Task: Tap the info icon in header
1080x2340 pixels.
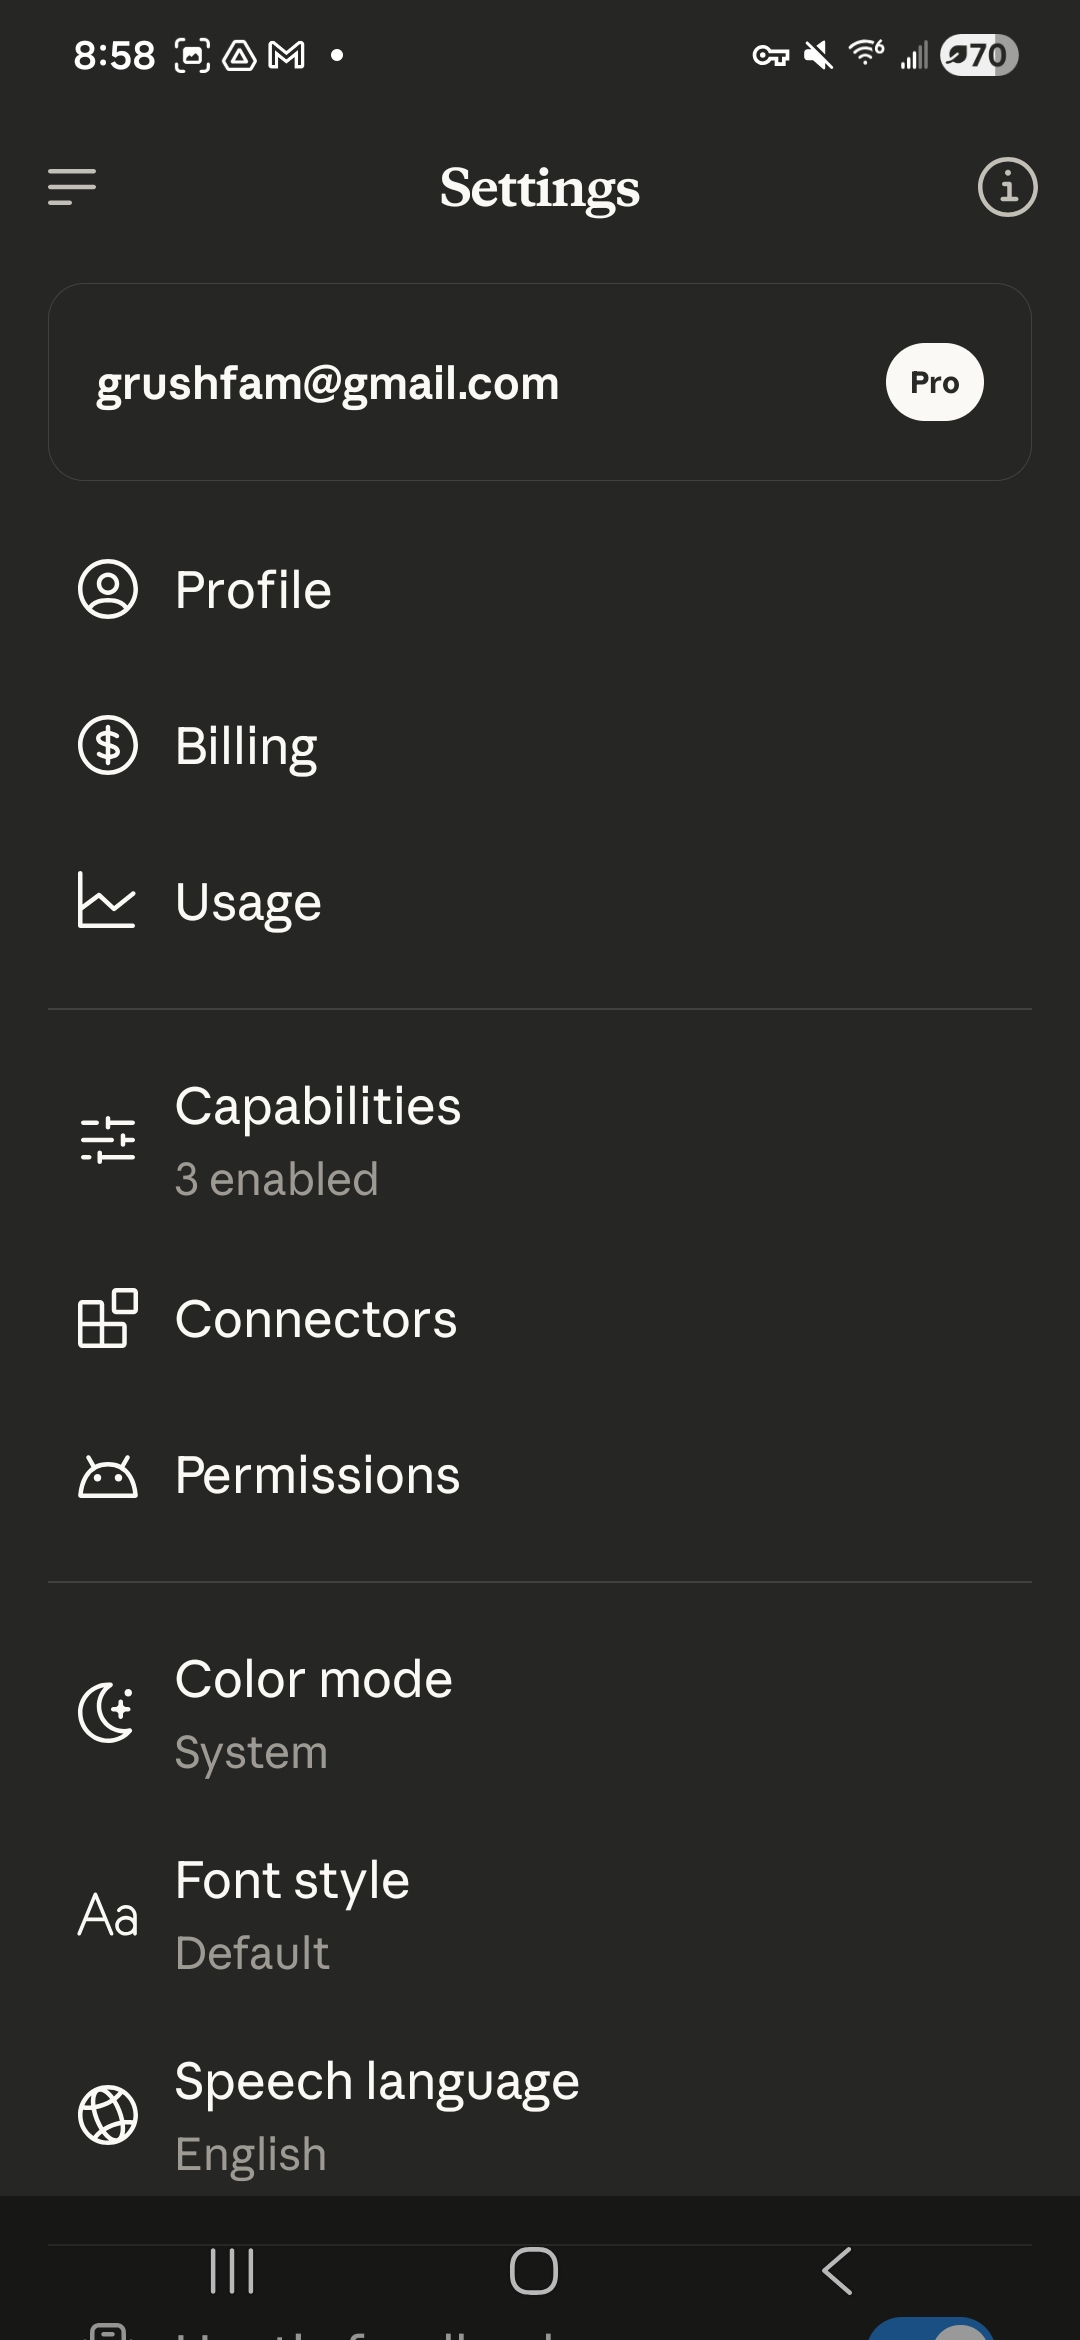Action: pos(1007,187)
